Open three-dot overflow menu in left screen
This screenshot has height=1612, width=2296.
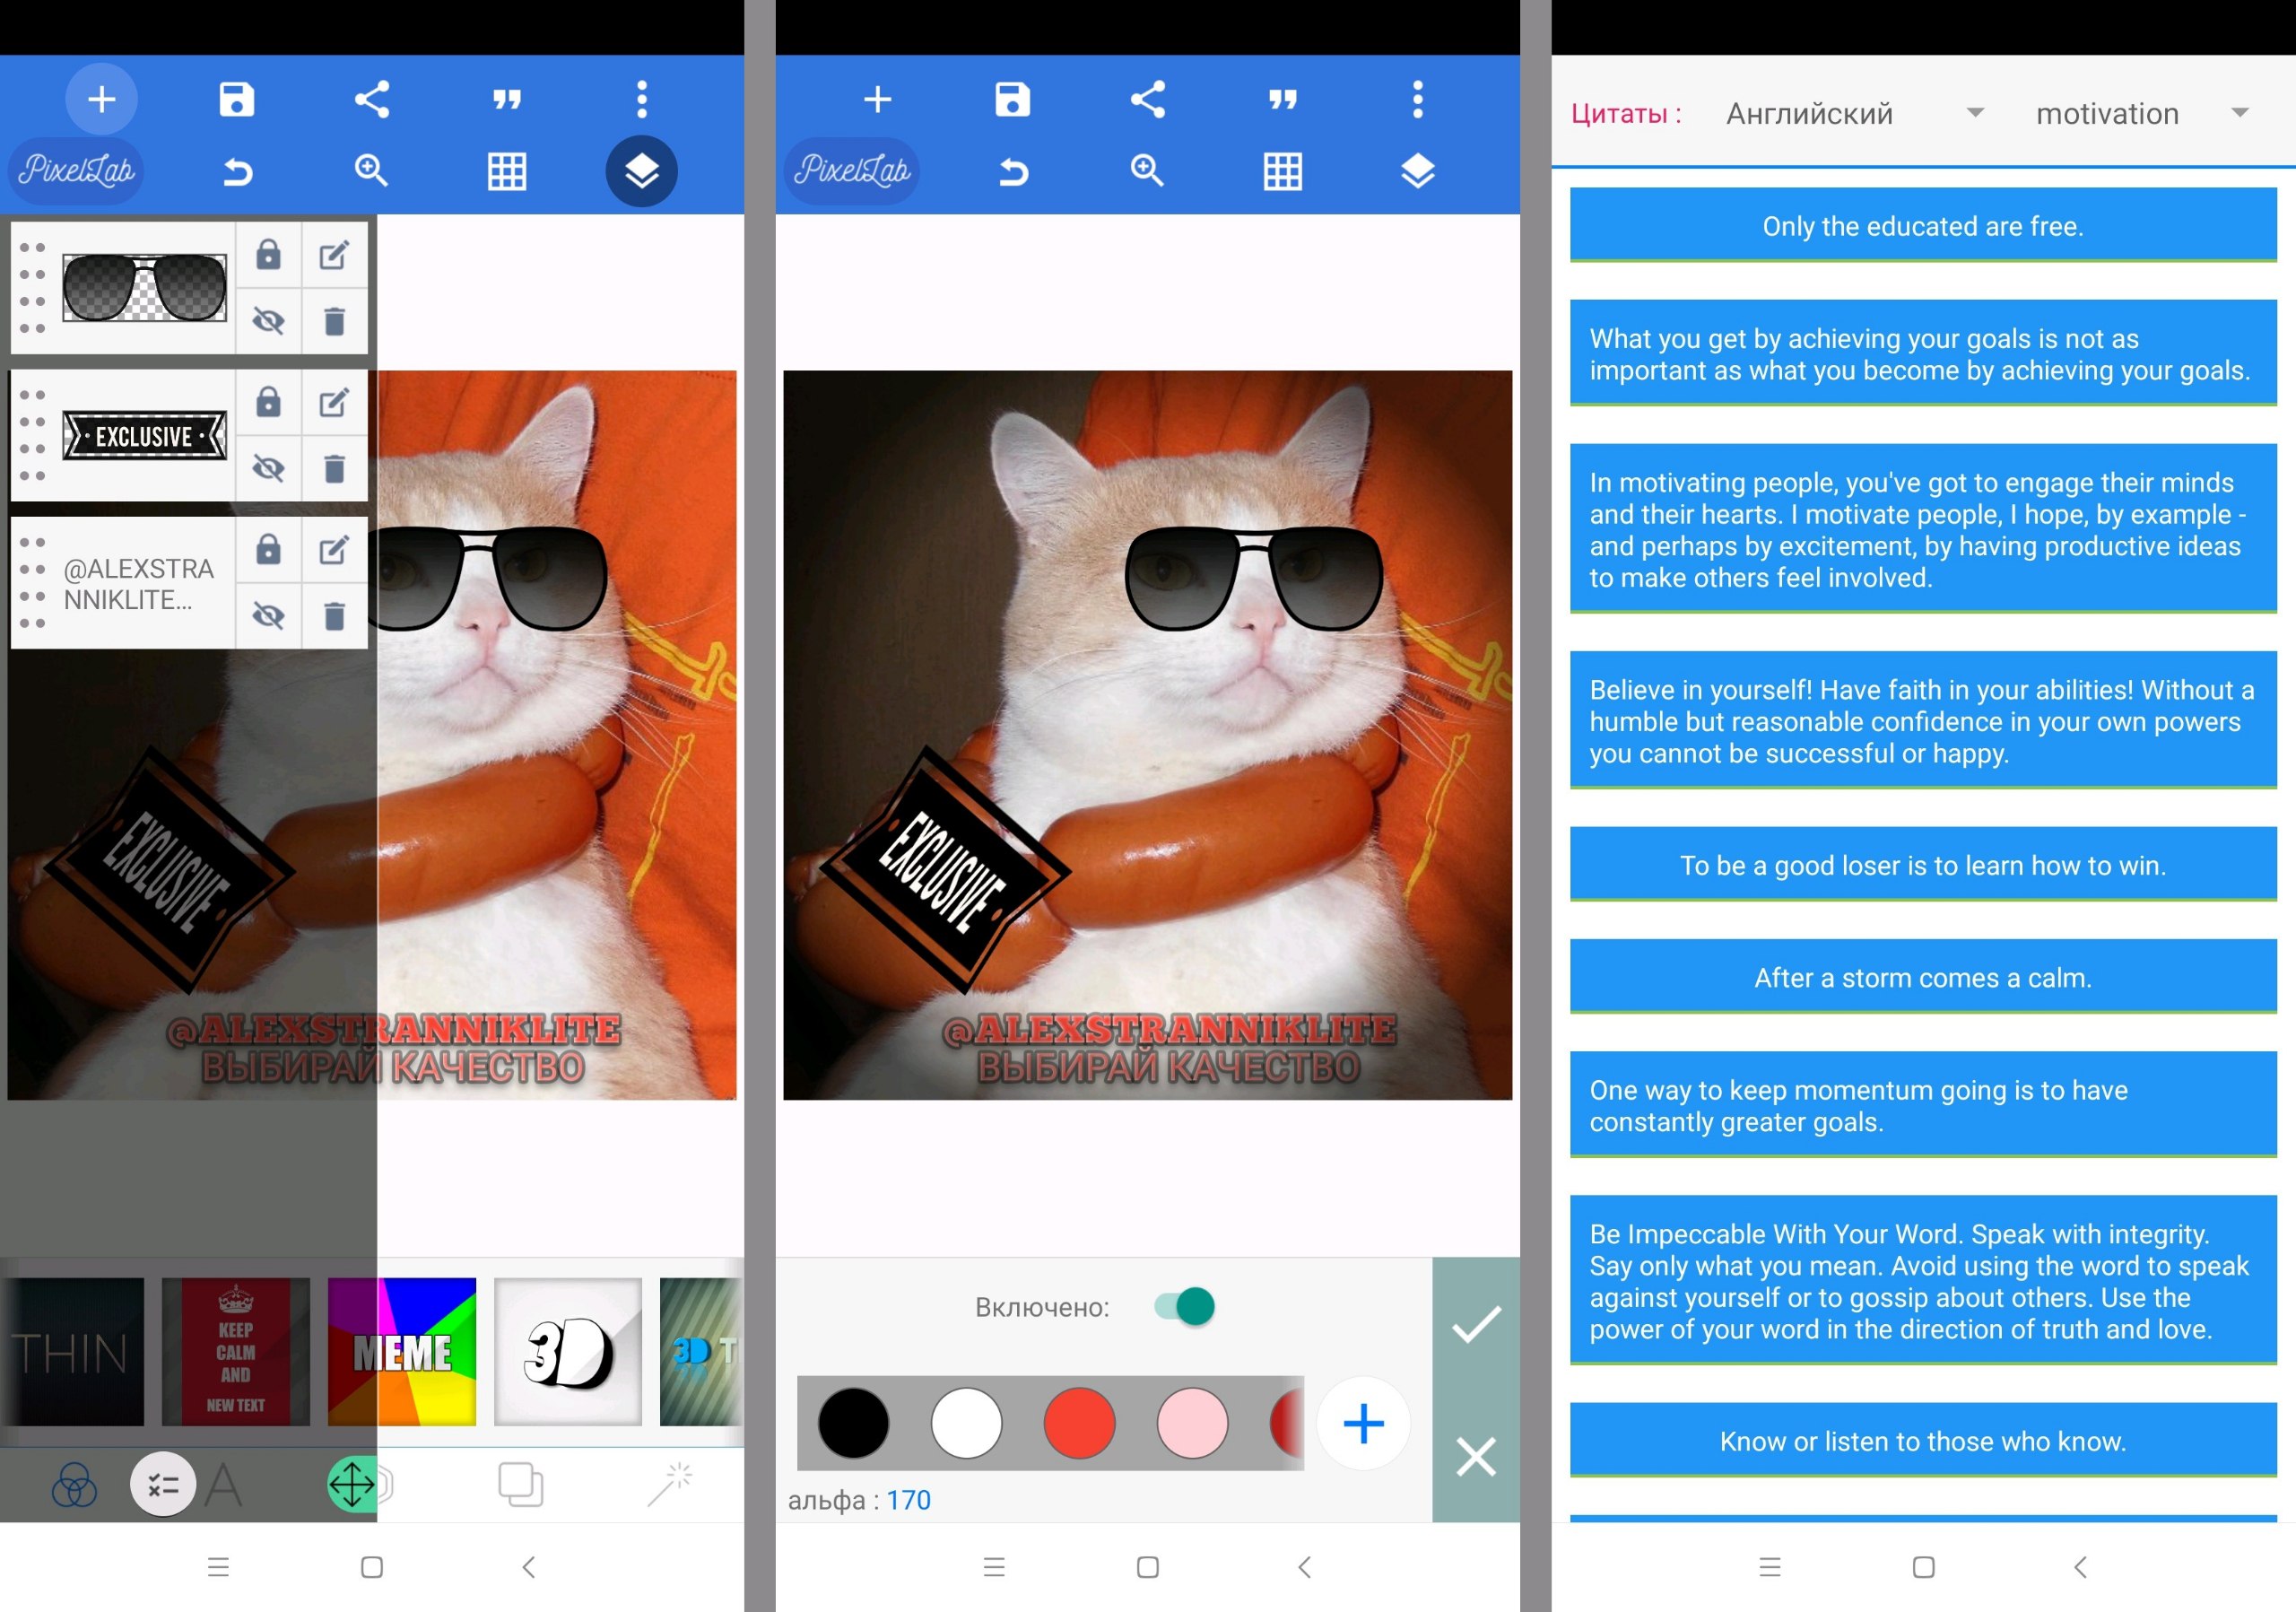click(x=642, y=99)
